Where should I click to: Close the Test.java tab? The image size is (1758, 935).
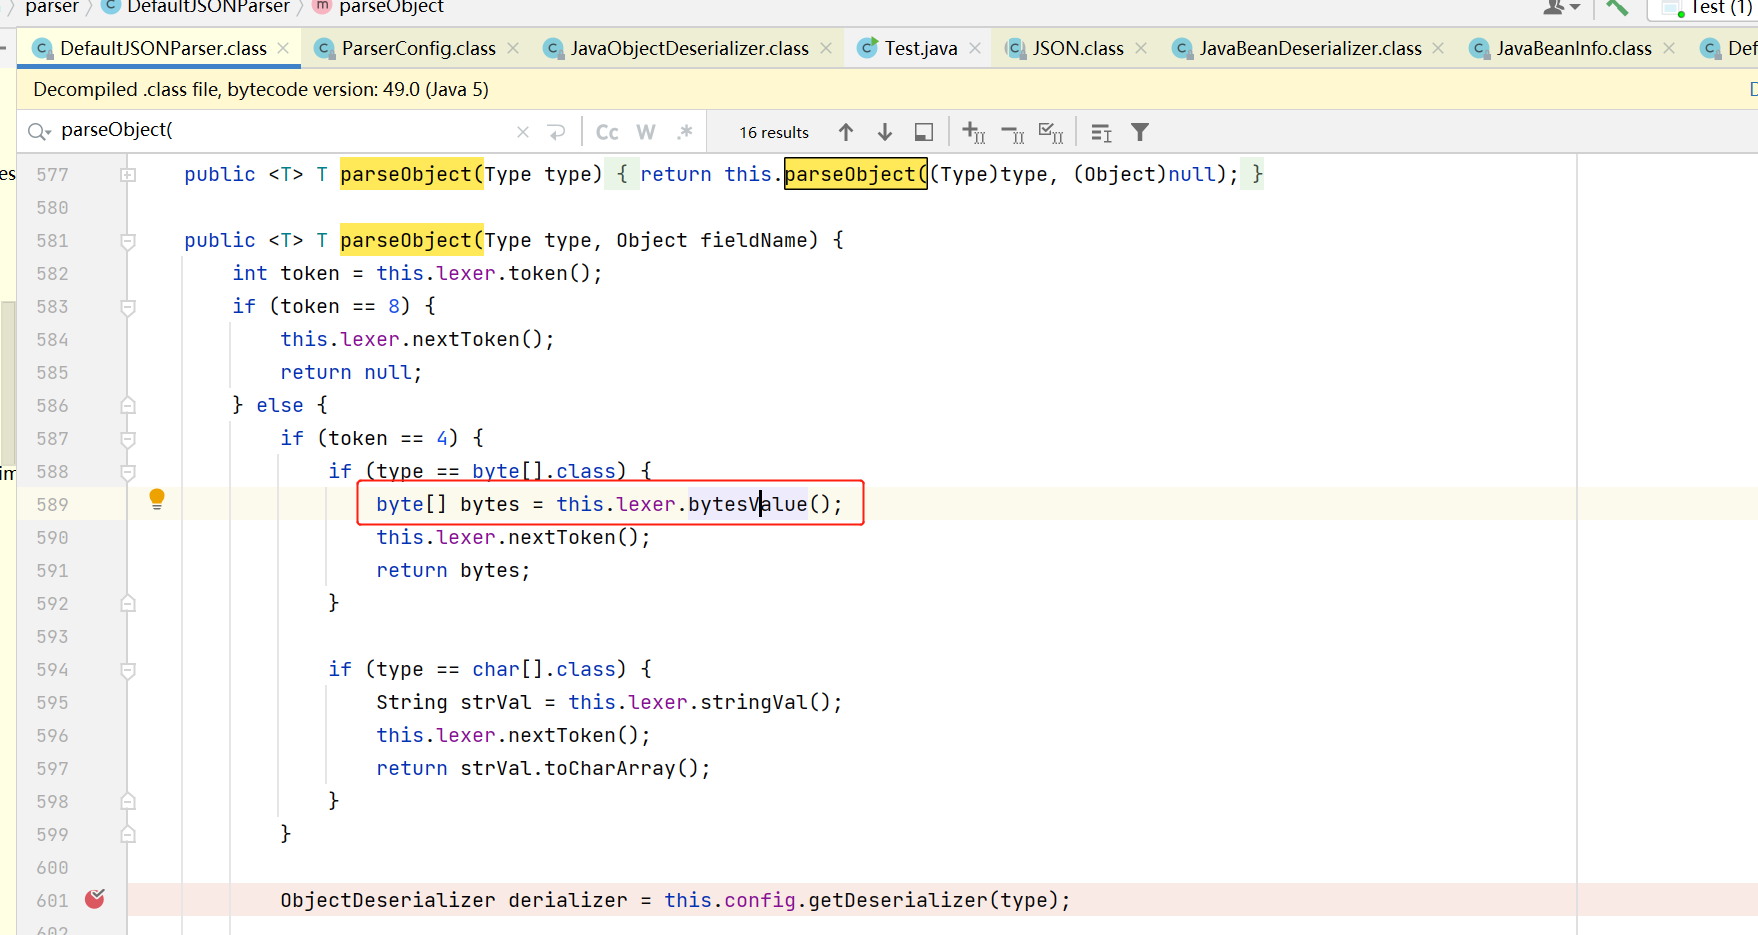[975, 48]
